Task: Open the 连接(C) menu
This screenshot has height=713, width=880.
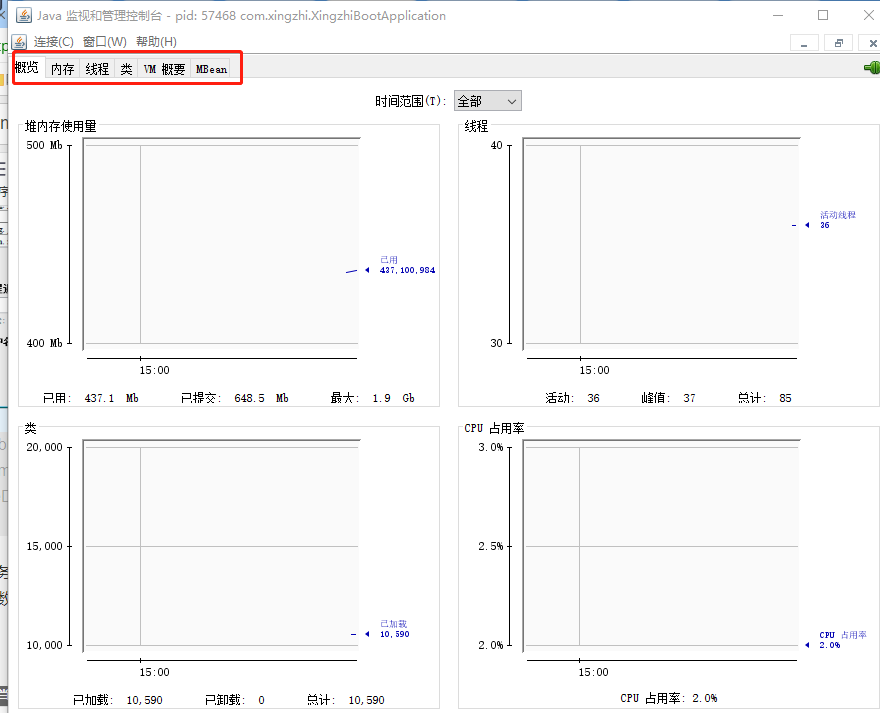Action: click(x=53, y=42)
